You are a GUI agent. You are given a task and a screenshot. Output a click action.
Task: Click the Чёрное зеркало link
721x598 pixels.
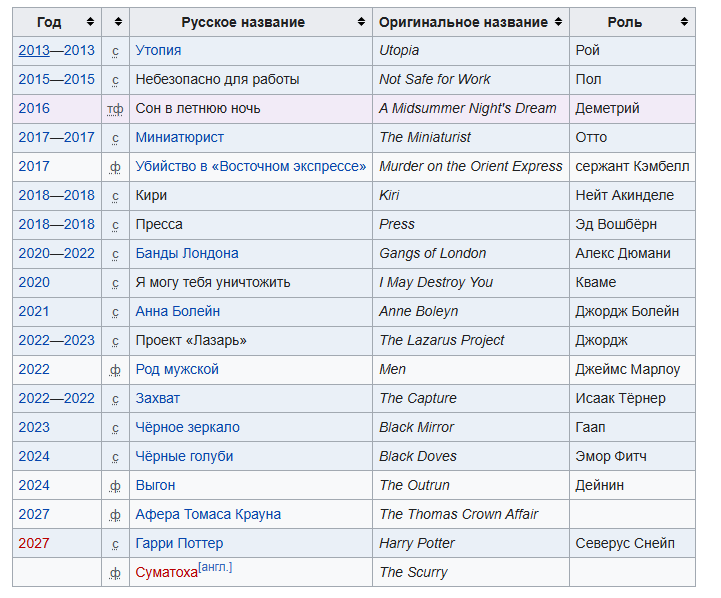click(188, 427)
